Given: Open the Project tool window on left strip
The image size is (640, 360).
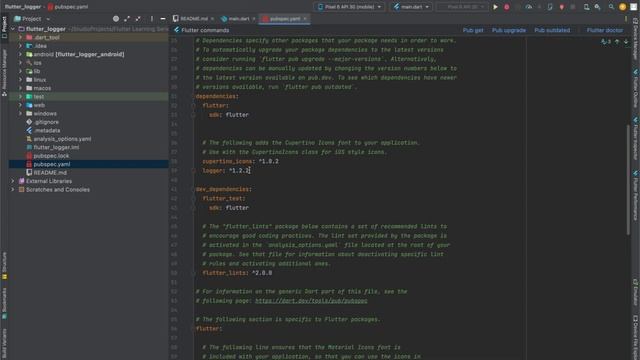Looking at the screenshot, I should [4, 27].
